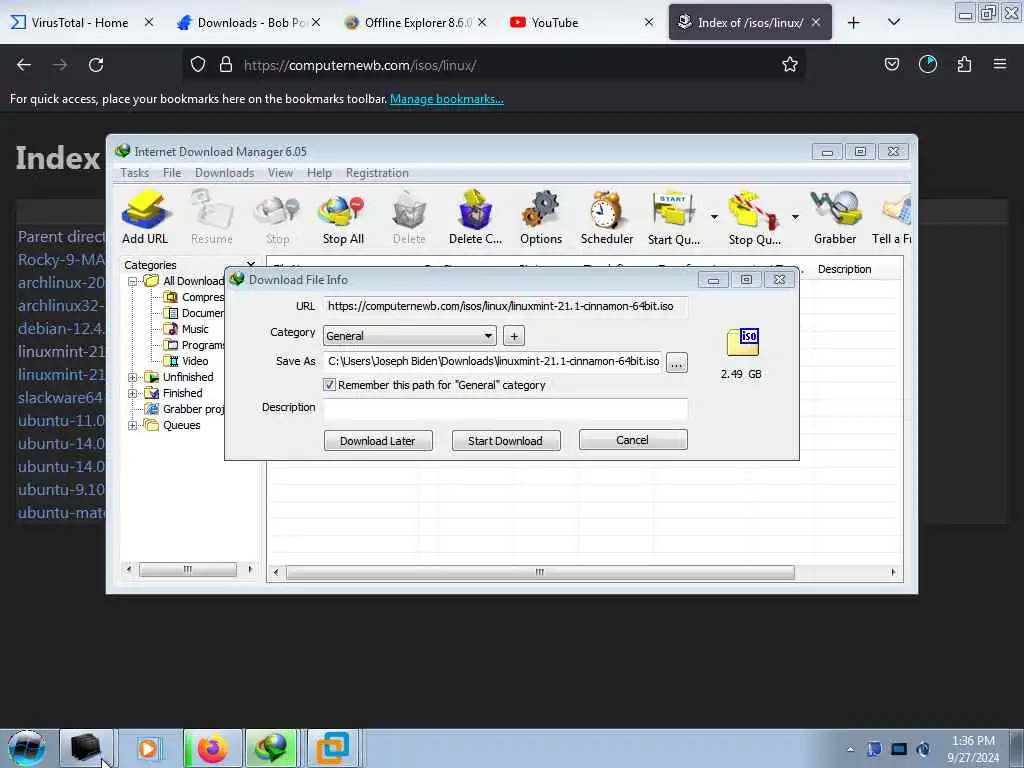Click the Save As path field
Viewport: 1024px width, 768px height.
492,361
